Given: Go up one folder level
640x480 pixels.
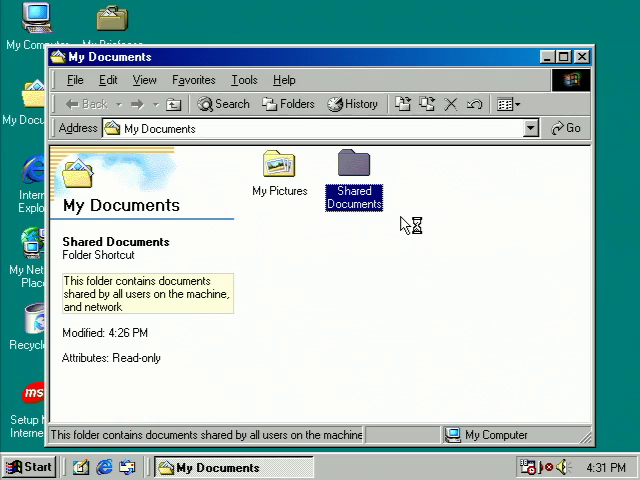Looking at the screenshot, I should [173, 104].
